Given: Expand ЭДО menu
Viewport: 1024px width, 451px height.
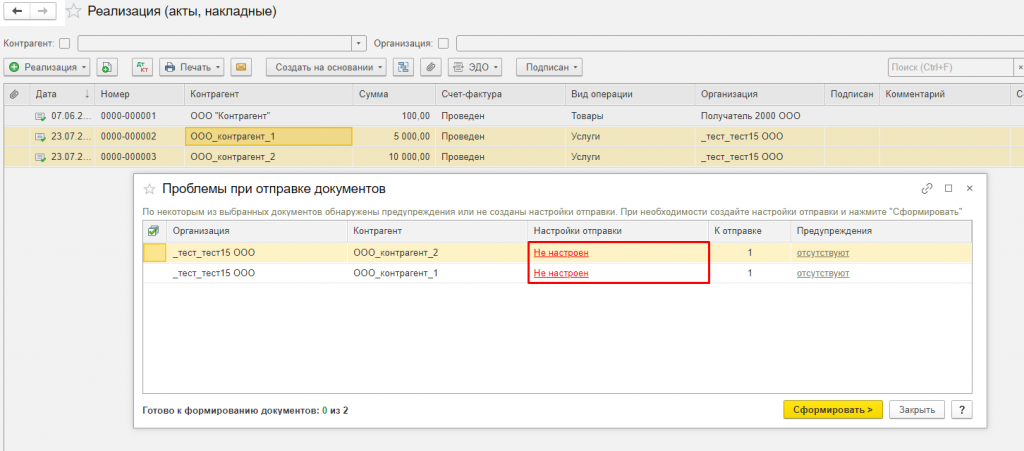Looking at the screenshot, I should pos(475,67).
